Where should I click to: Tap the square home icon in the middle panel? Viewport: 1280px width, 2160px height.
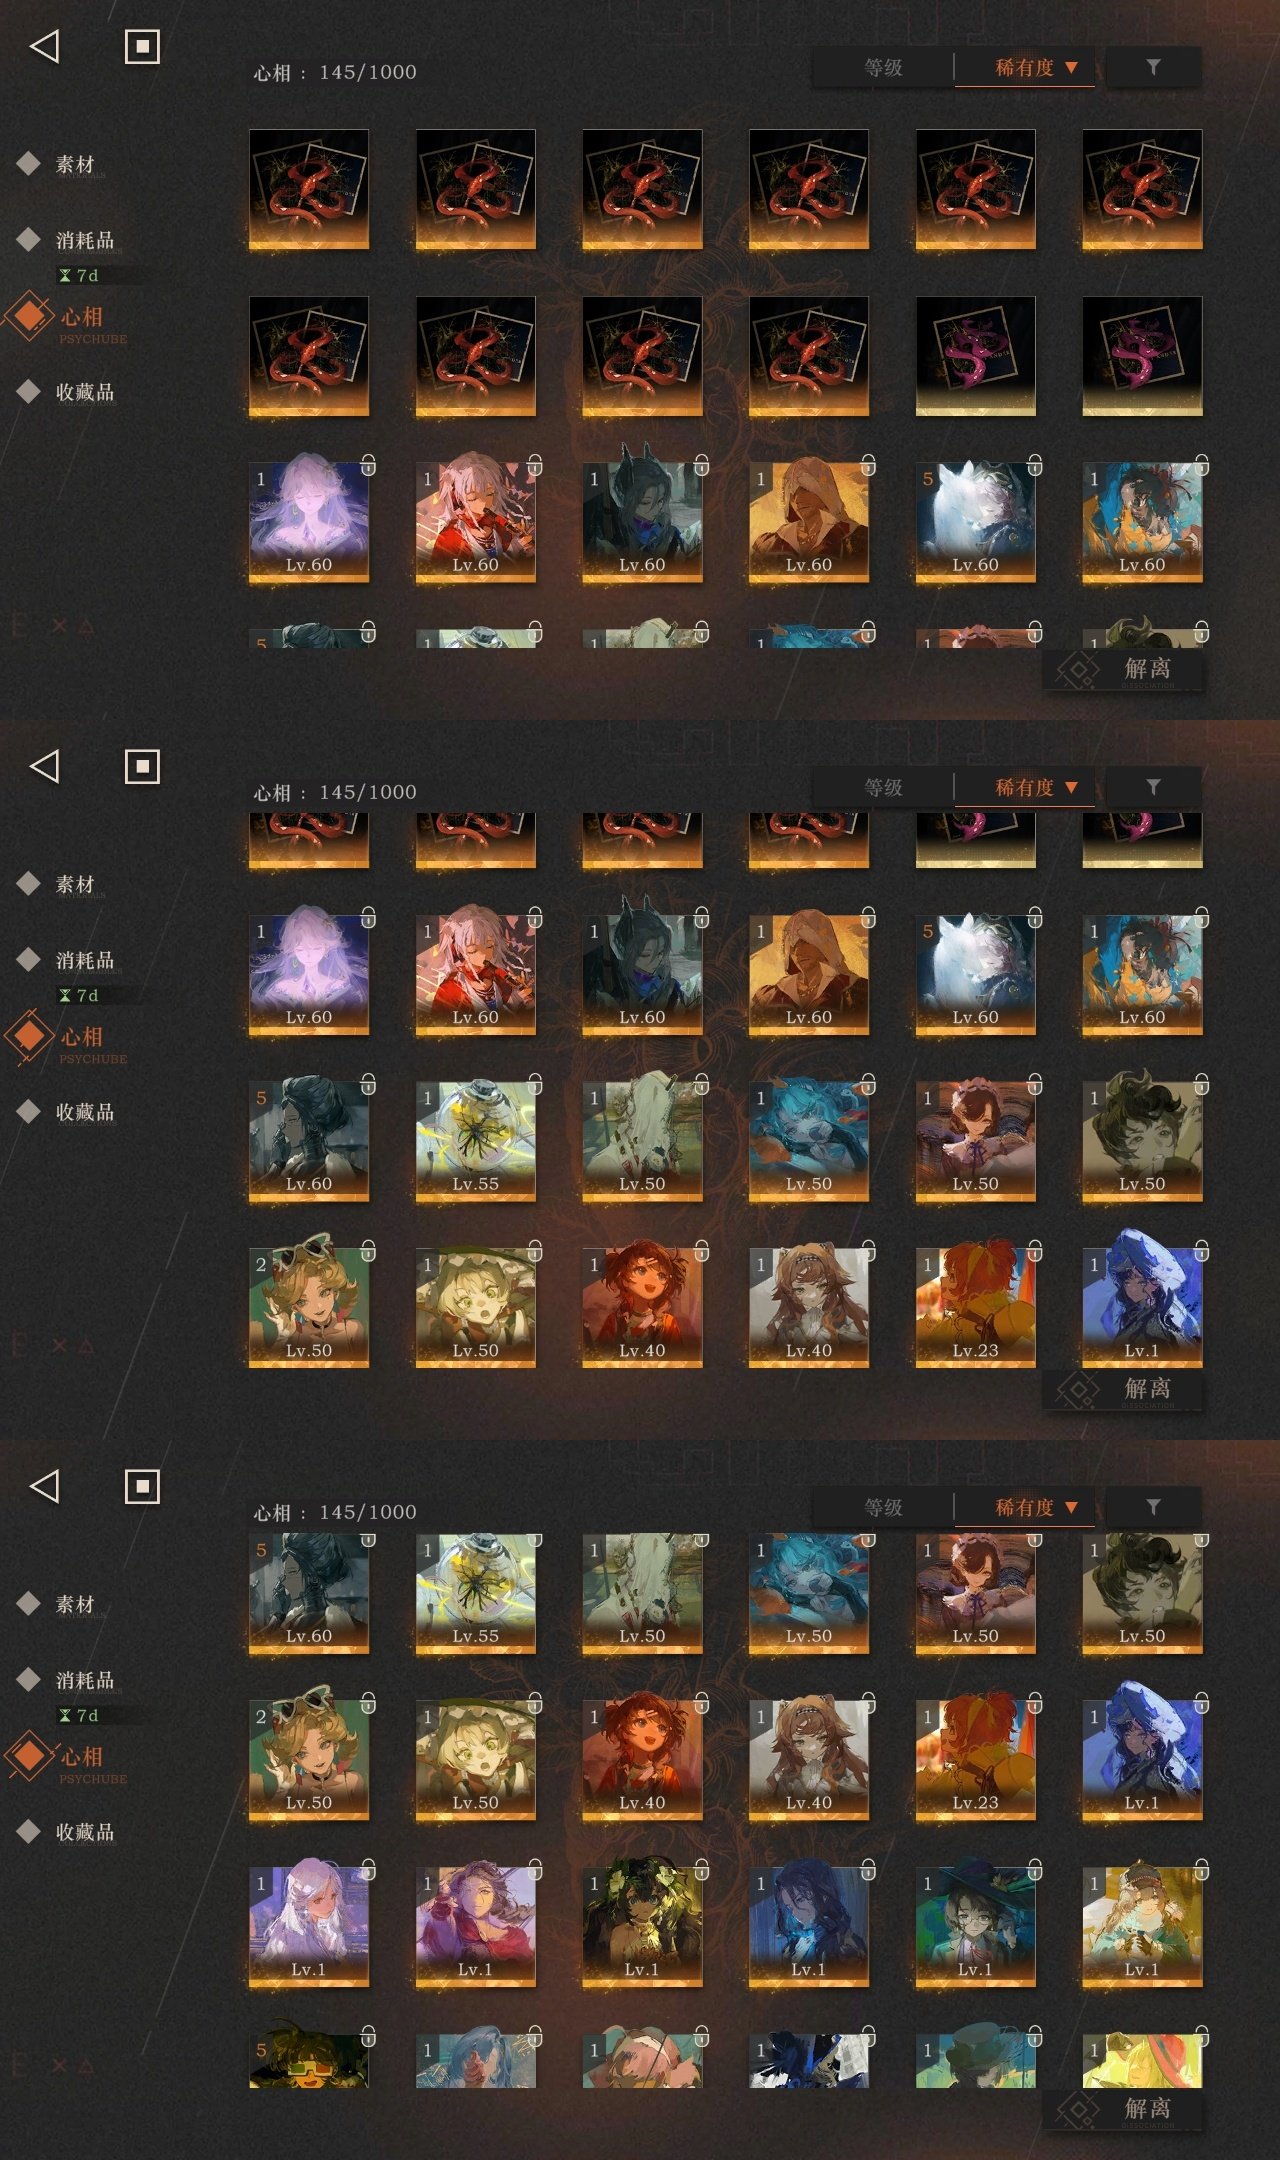point(142,767)
